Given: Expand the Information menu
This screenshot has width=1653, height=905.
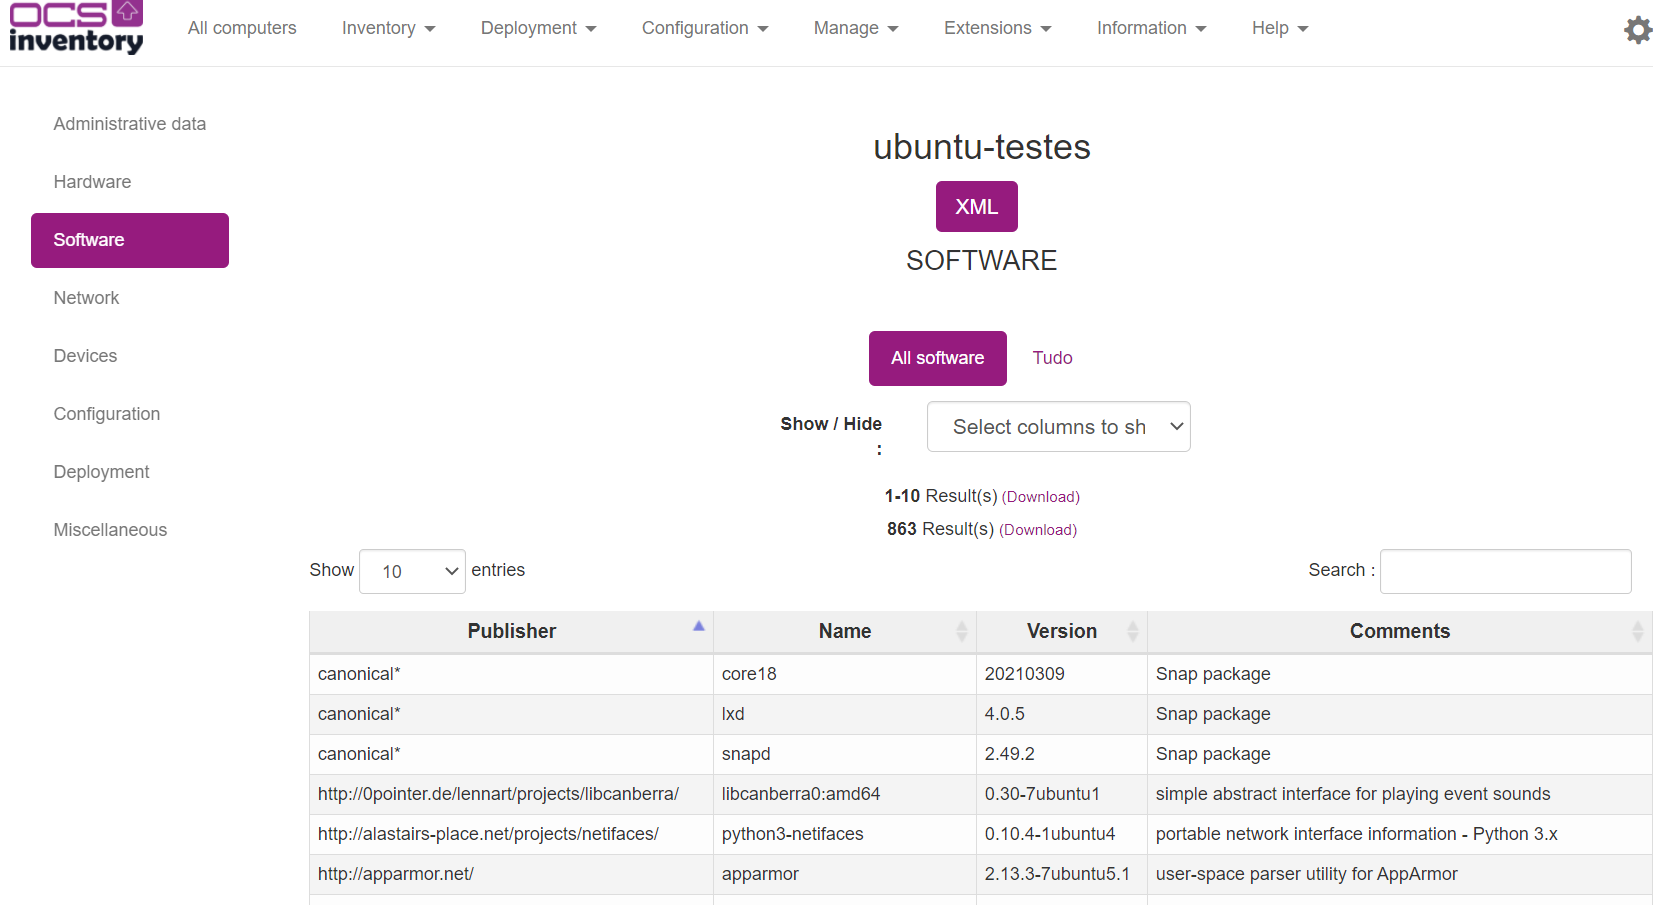Looking at the screenshot, I should coord(1151,28).
